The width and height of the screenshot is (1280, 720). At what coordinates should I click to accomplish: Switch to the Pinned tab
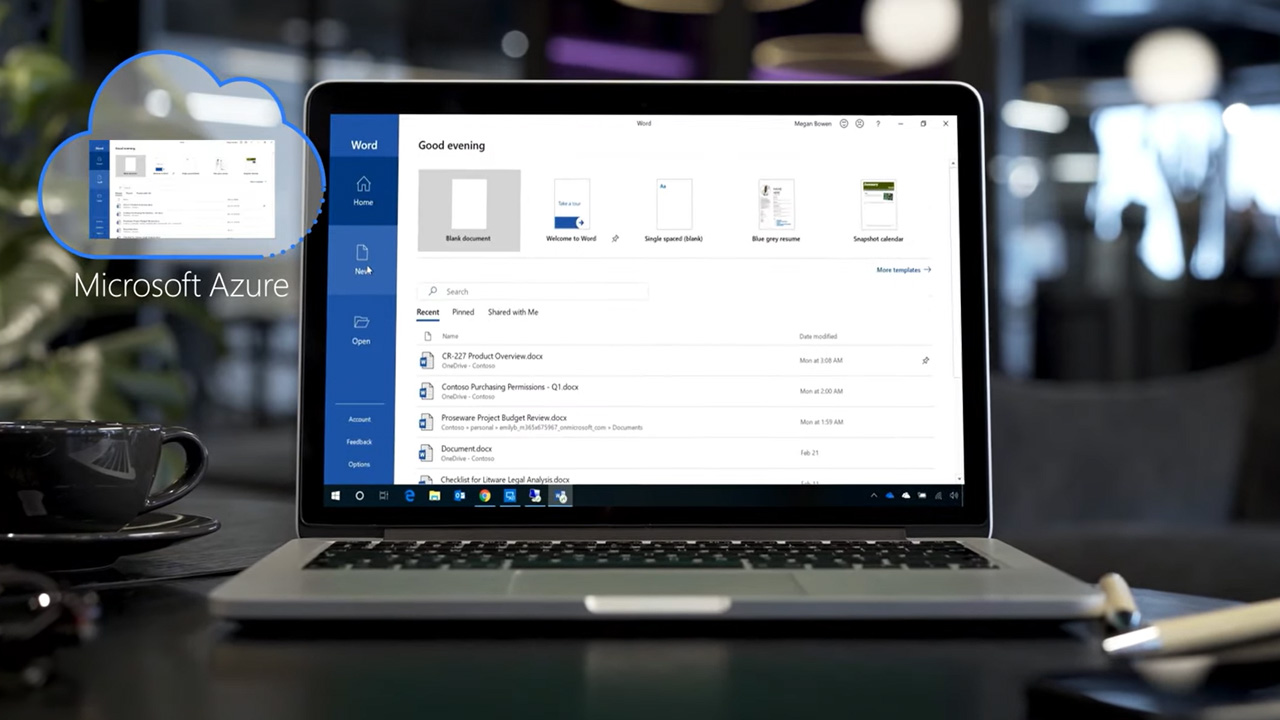[x=463, y=312]
